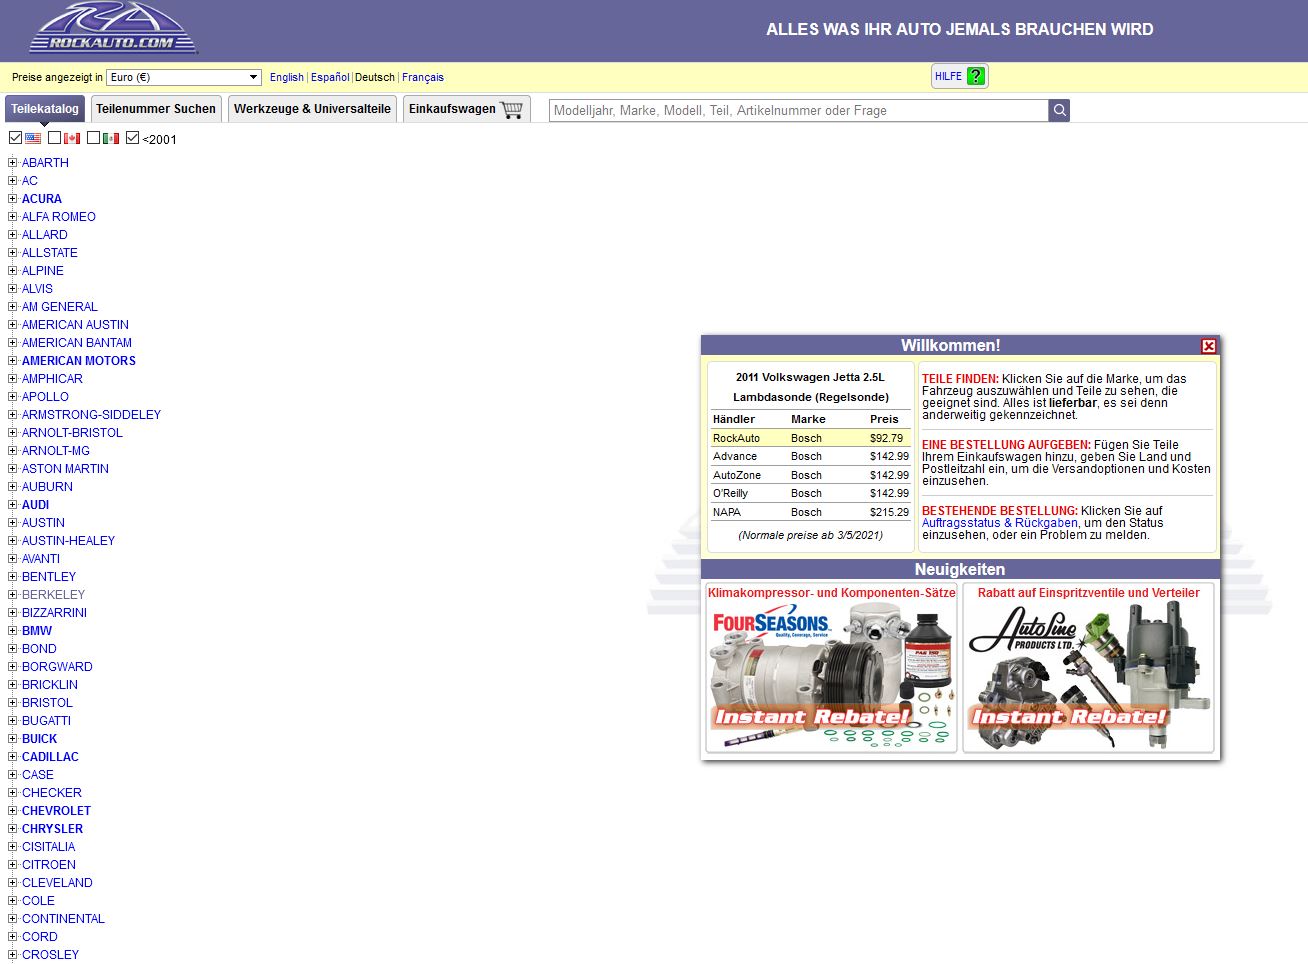Click the AutoZone $142.99 price row
1308x964 pixels.
point(811,475)
